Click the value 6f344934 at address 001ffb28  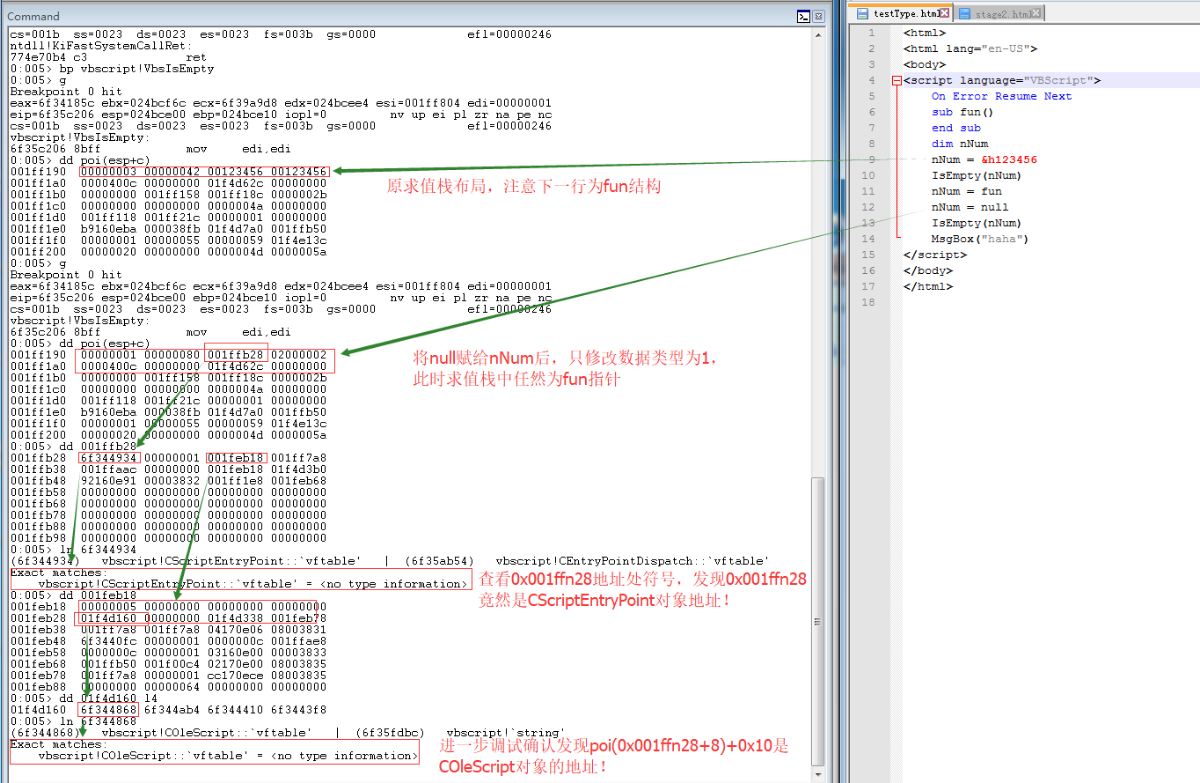pos(108,457)
